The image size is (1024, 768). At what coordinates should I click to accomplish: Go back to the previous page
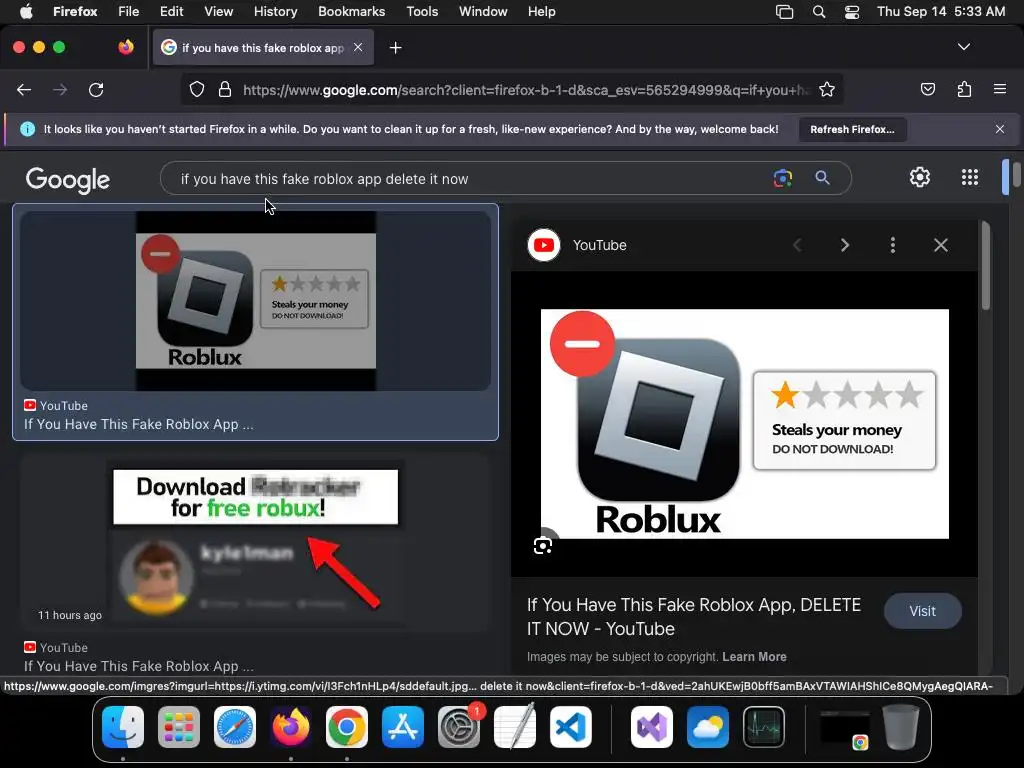24,89
